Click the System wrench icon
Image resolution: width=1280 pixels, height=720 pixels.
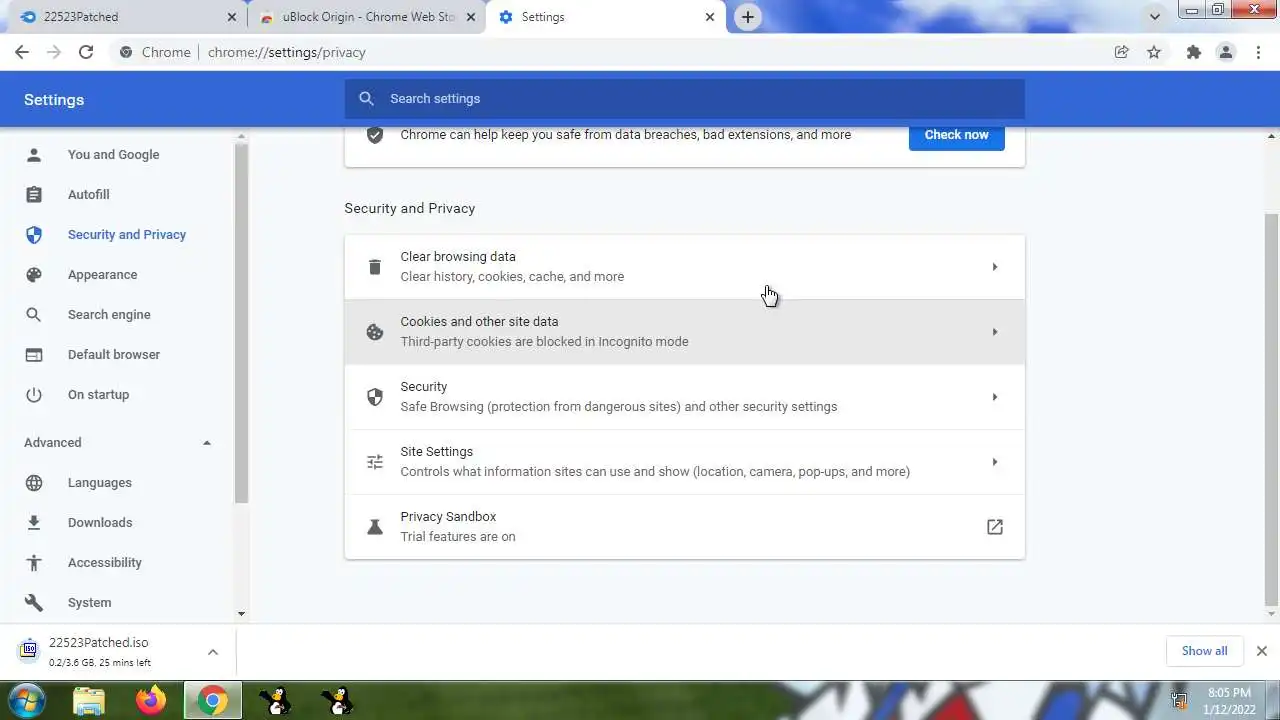tap(34, 603)
